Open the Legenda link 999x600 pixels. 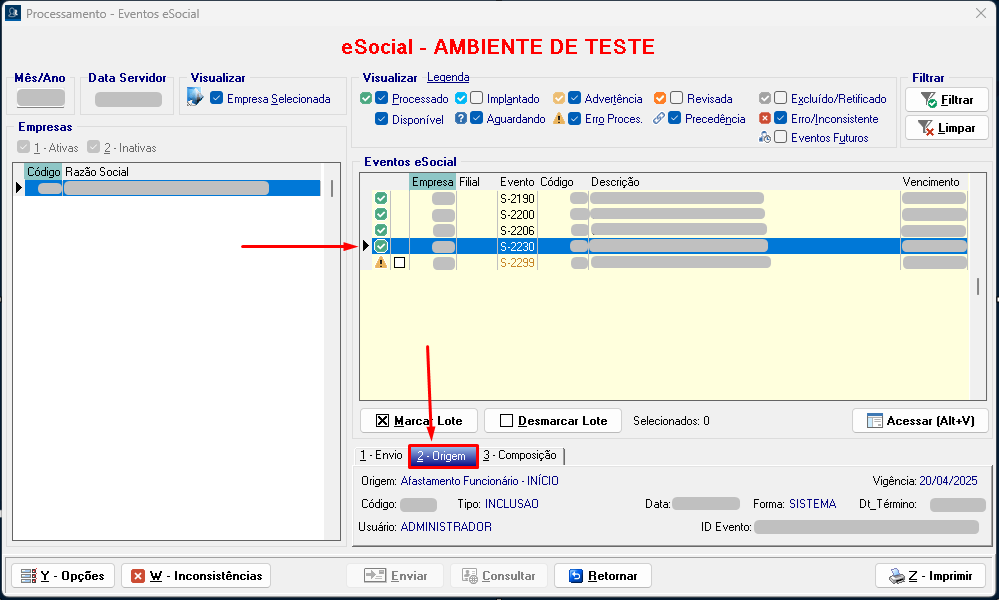pos(448,77)
